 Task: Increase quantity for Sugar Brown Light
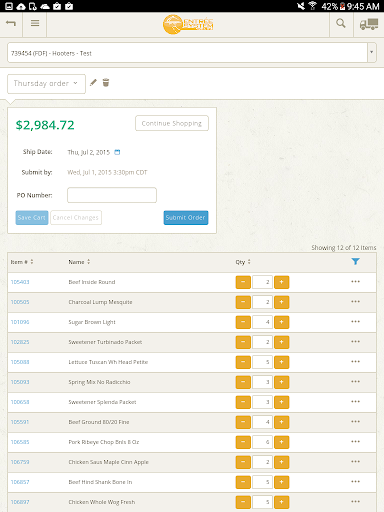(281, 322)
